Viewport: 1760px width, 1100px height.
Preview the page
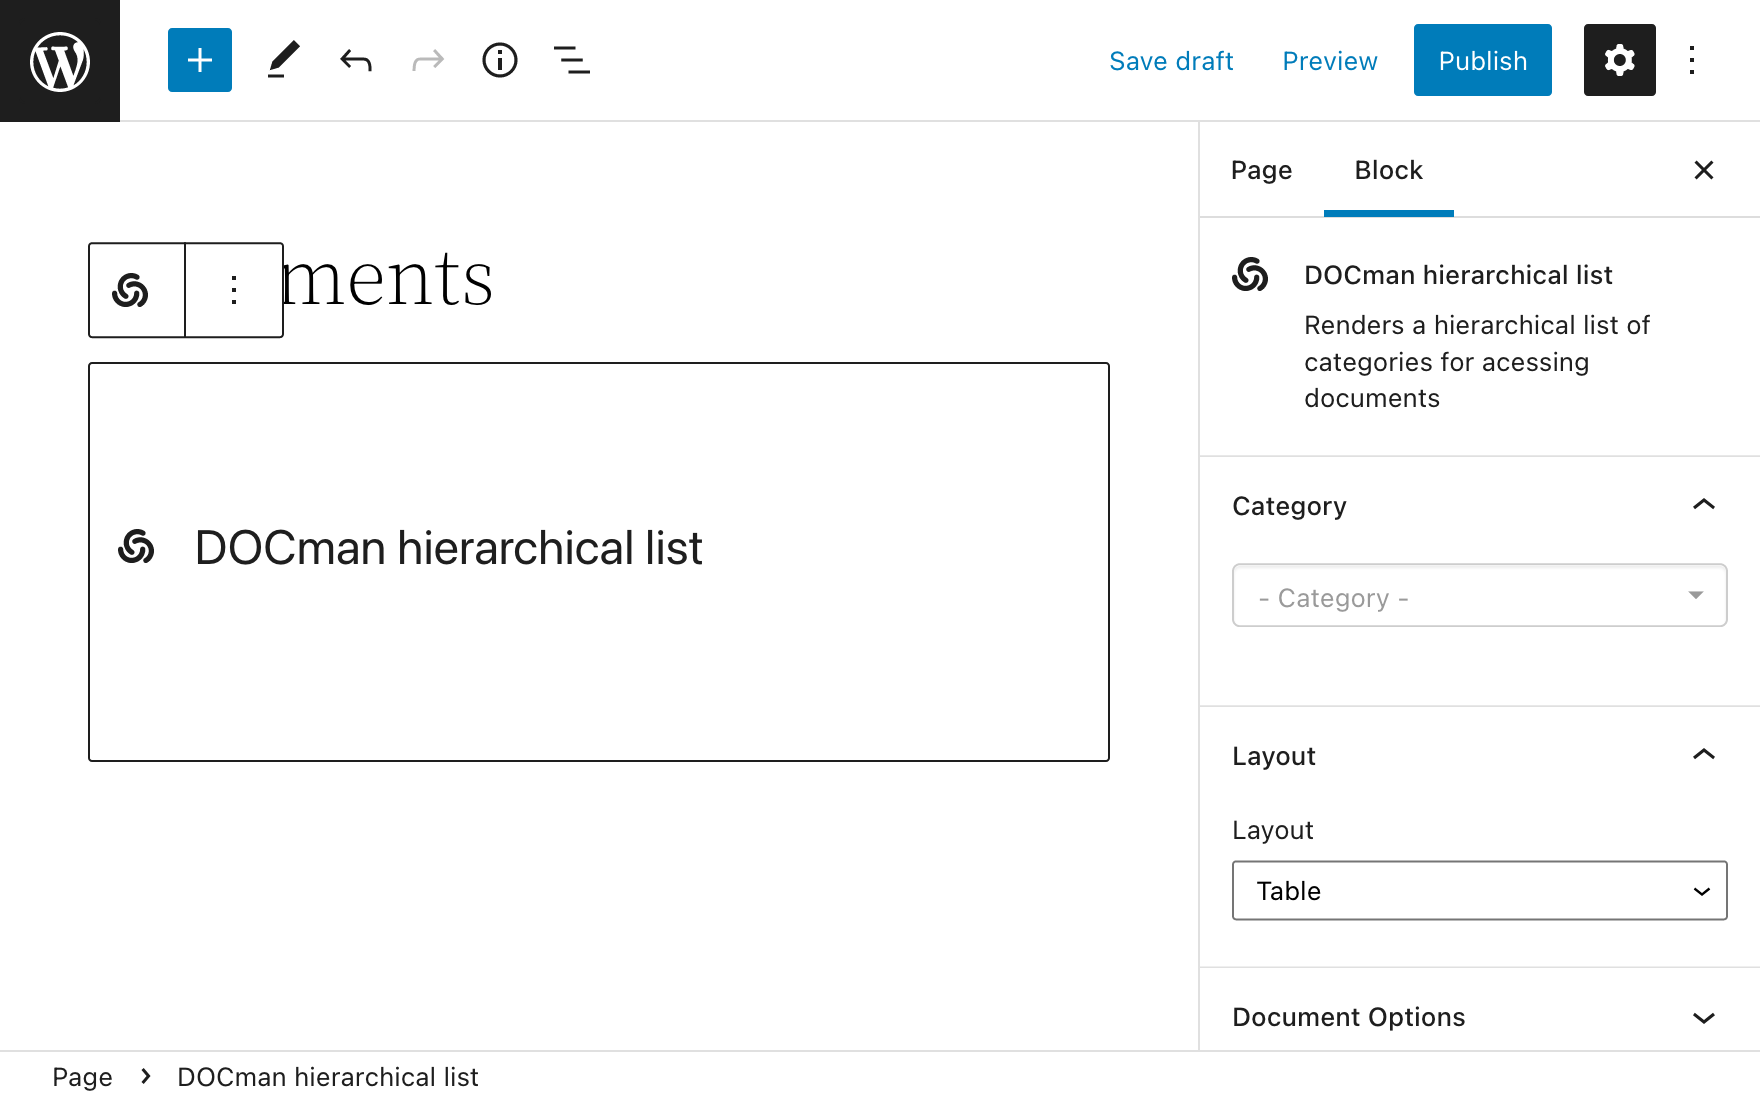1330,61
